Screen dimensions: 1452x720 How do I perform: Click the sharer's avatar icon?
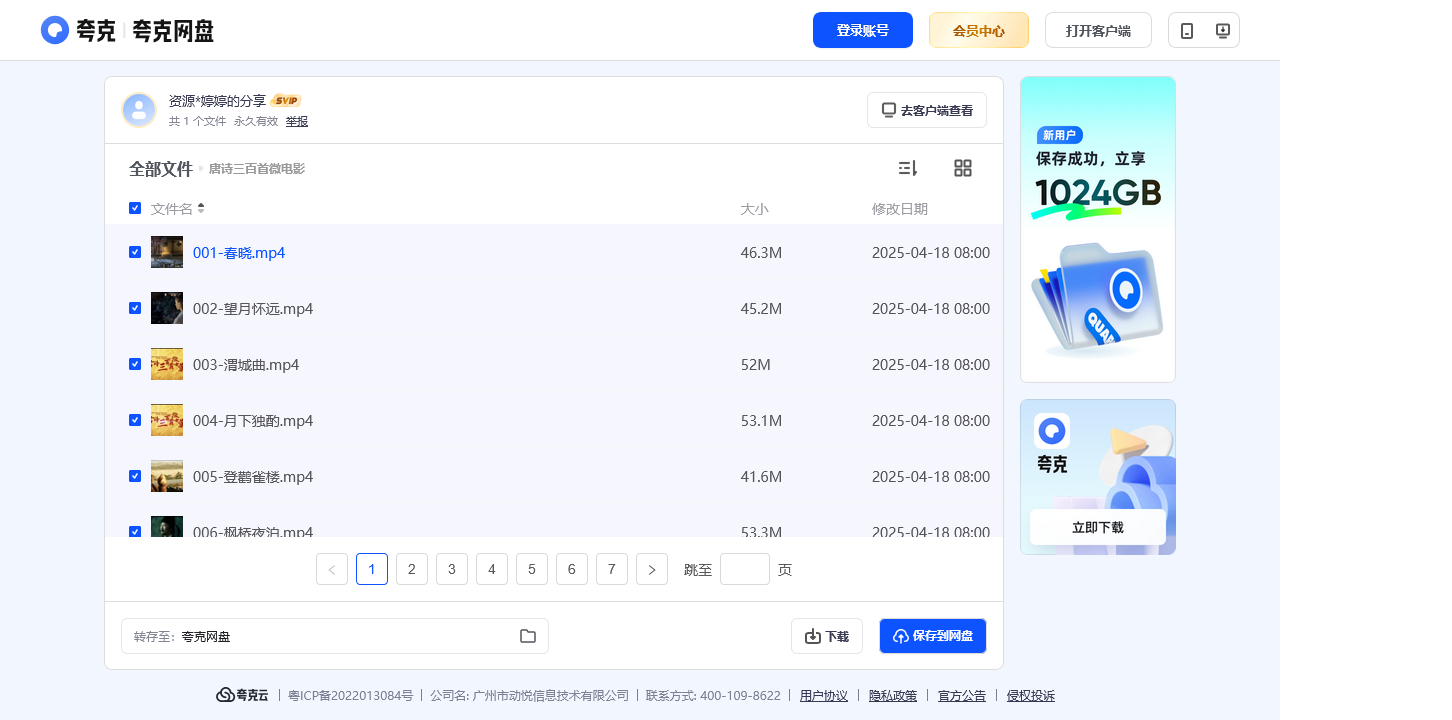(139, 110)
